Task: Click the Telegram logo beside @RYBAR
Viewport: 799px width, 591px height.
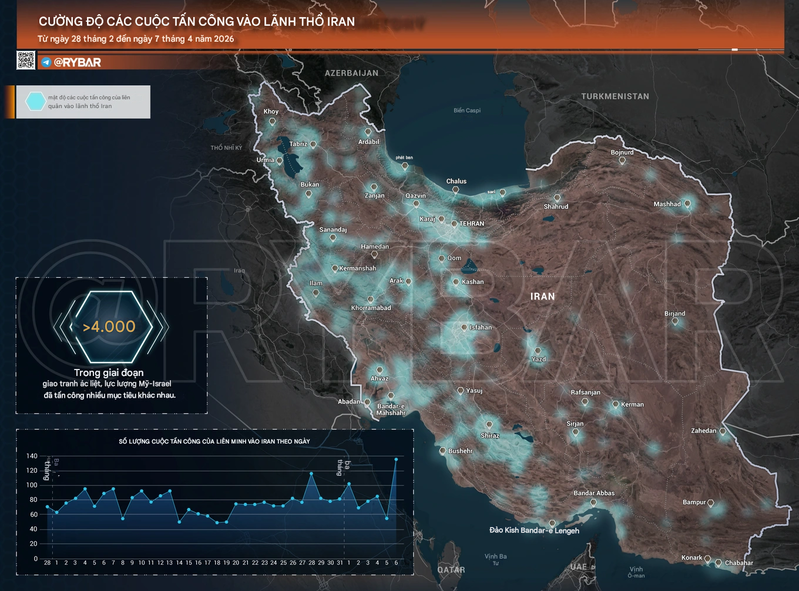Action: coord(46,62)
